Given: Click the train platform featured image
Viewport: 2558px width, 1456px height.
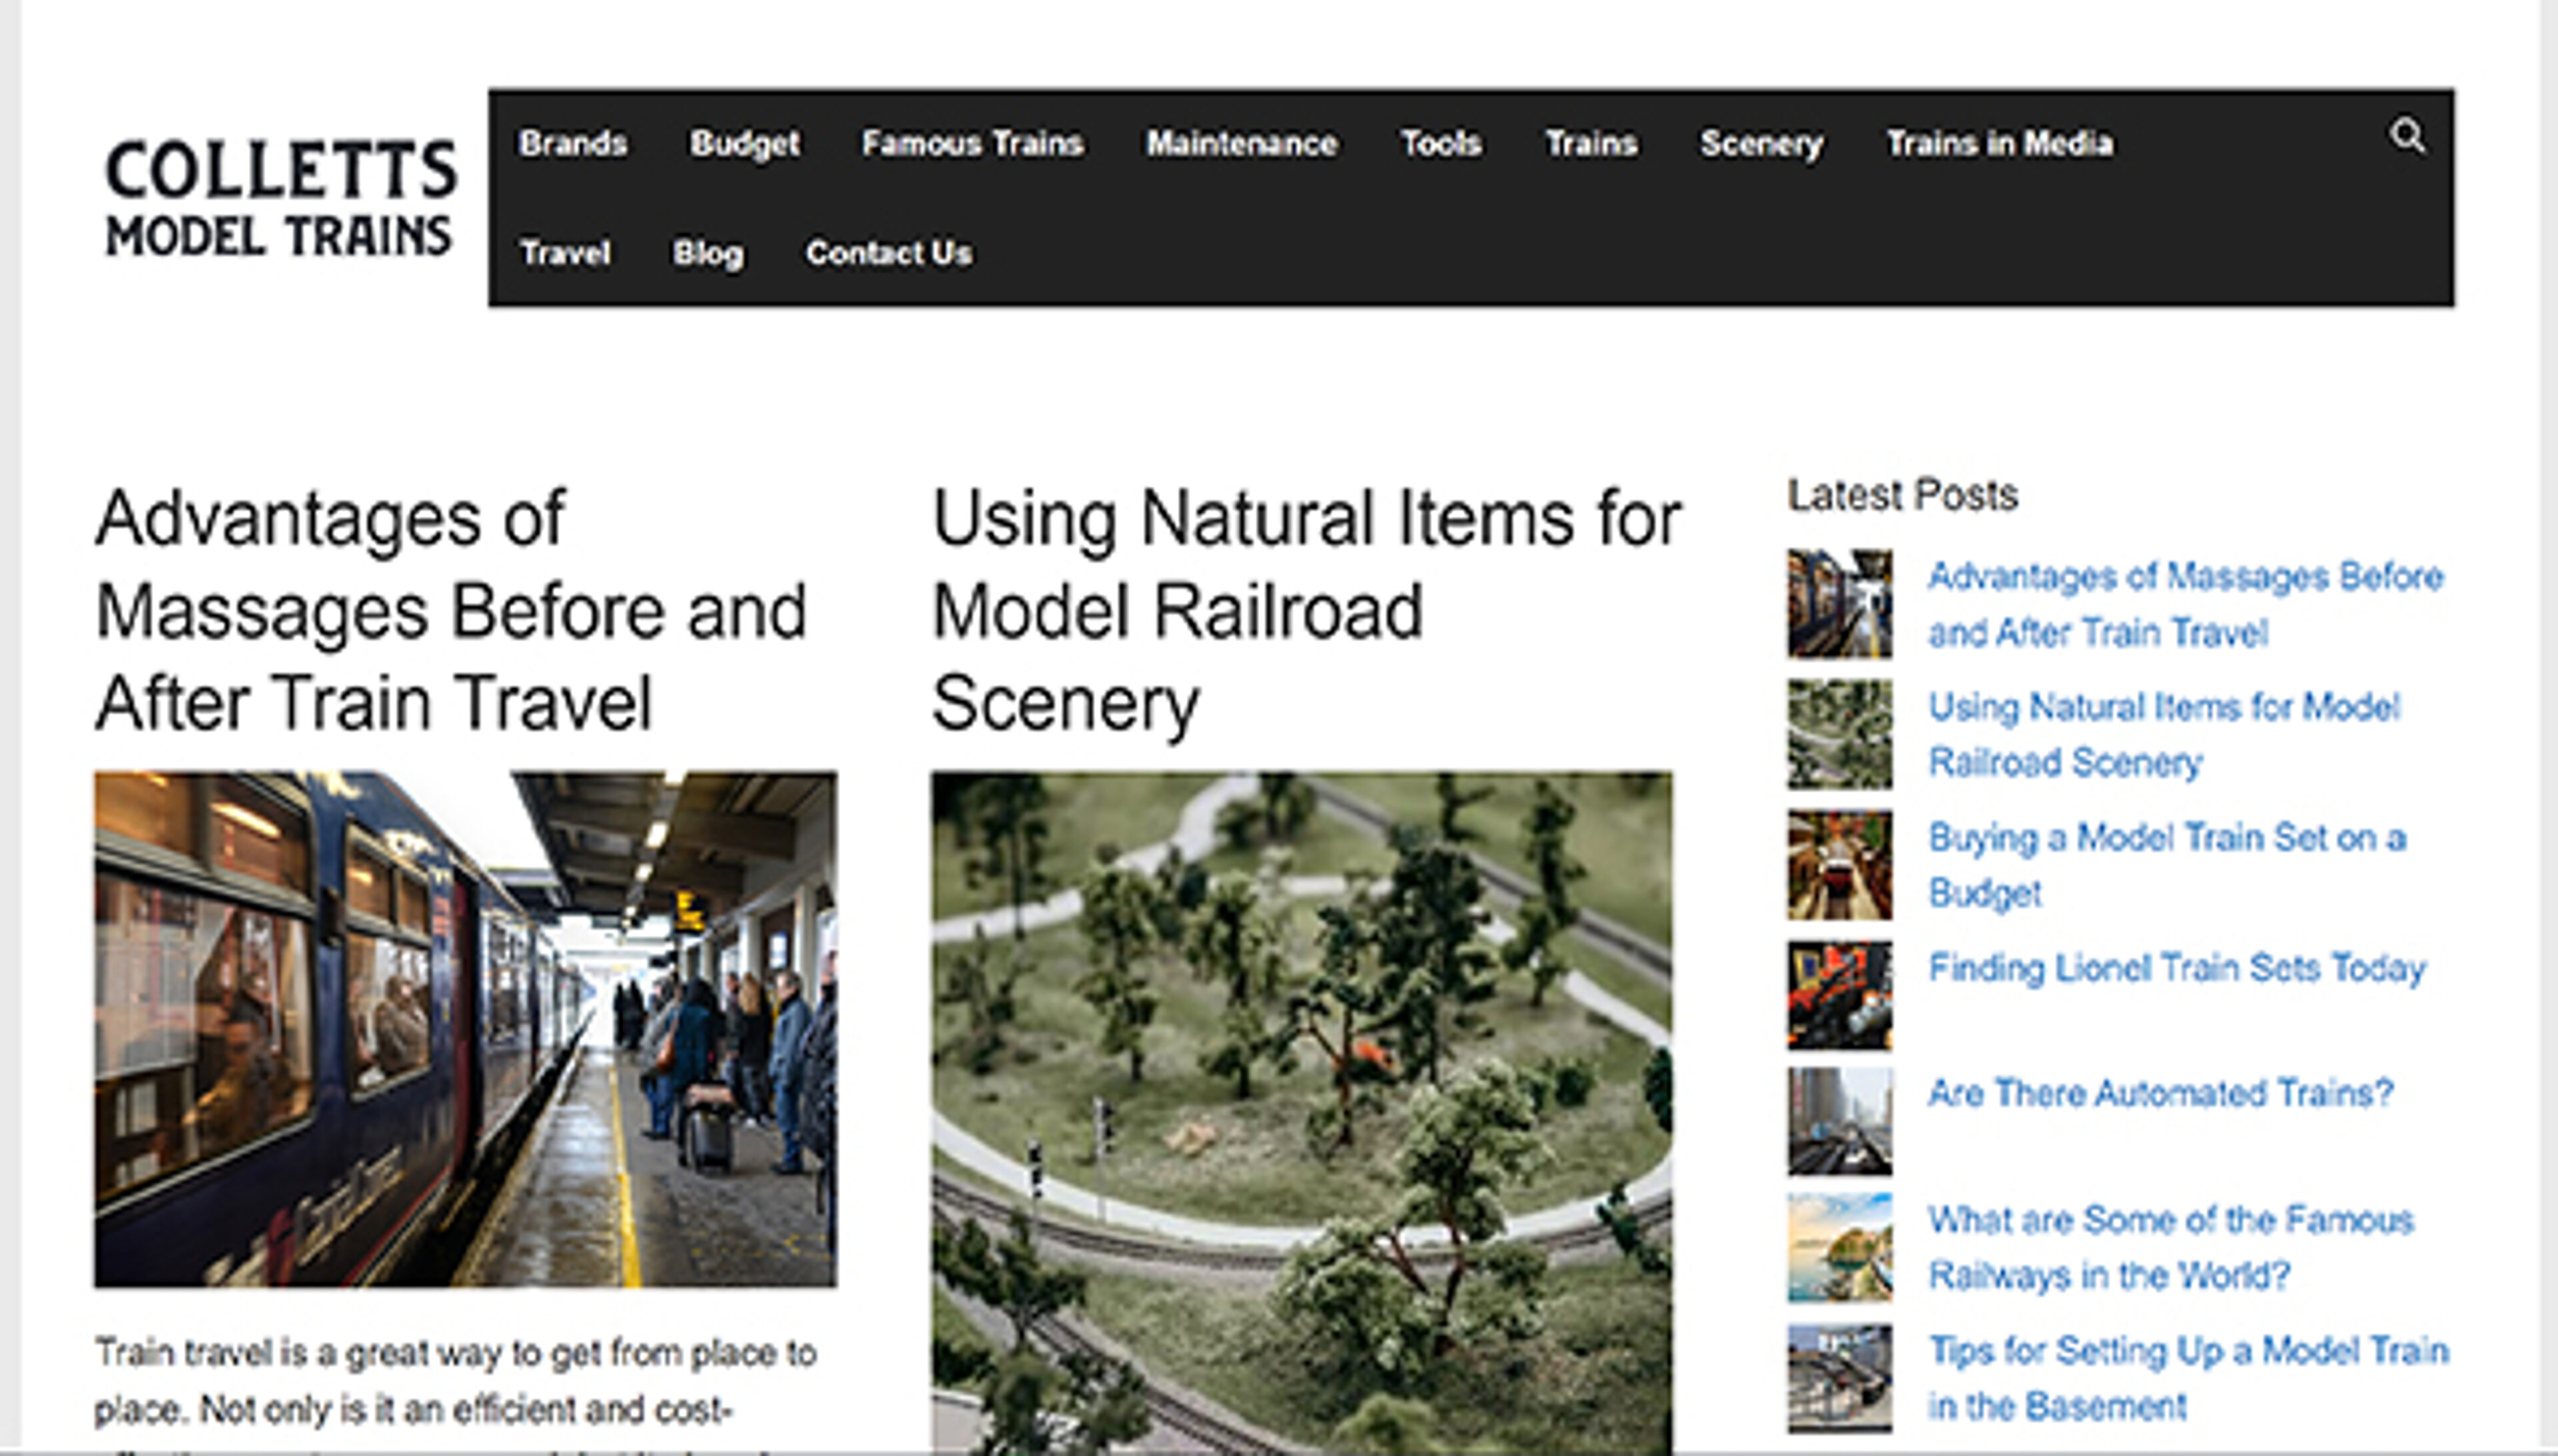Looking at the screenshot, I should [466, 1028].
